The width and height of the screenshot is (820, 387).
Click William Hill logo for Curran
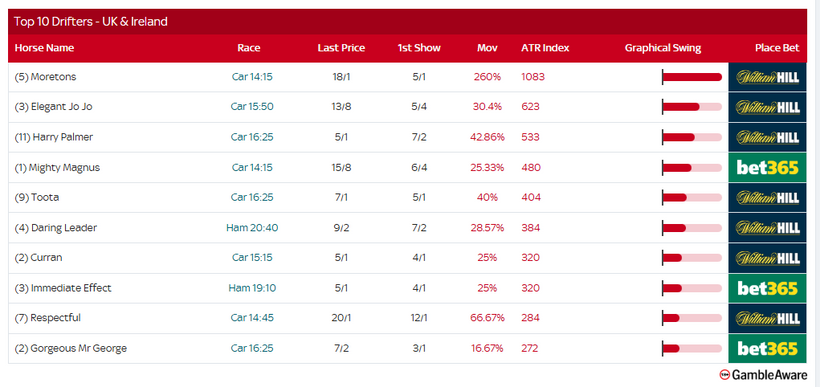[x=767, y=258]
